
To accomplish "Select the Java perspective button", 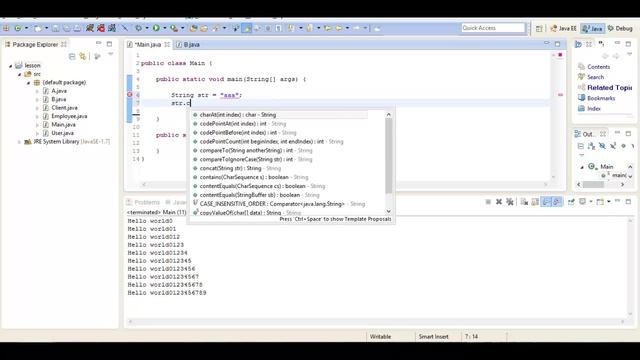I will 593,29.
